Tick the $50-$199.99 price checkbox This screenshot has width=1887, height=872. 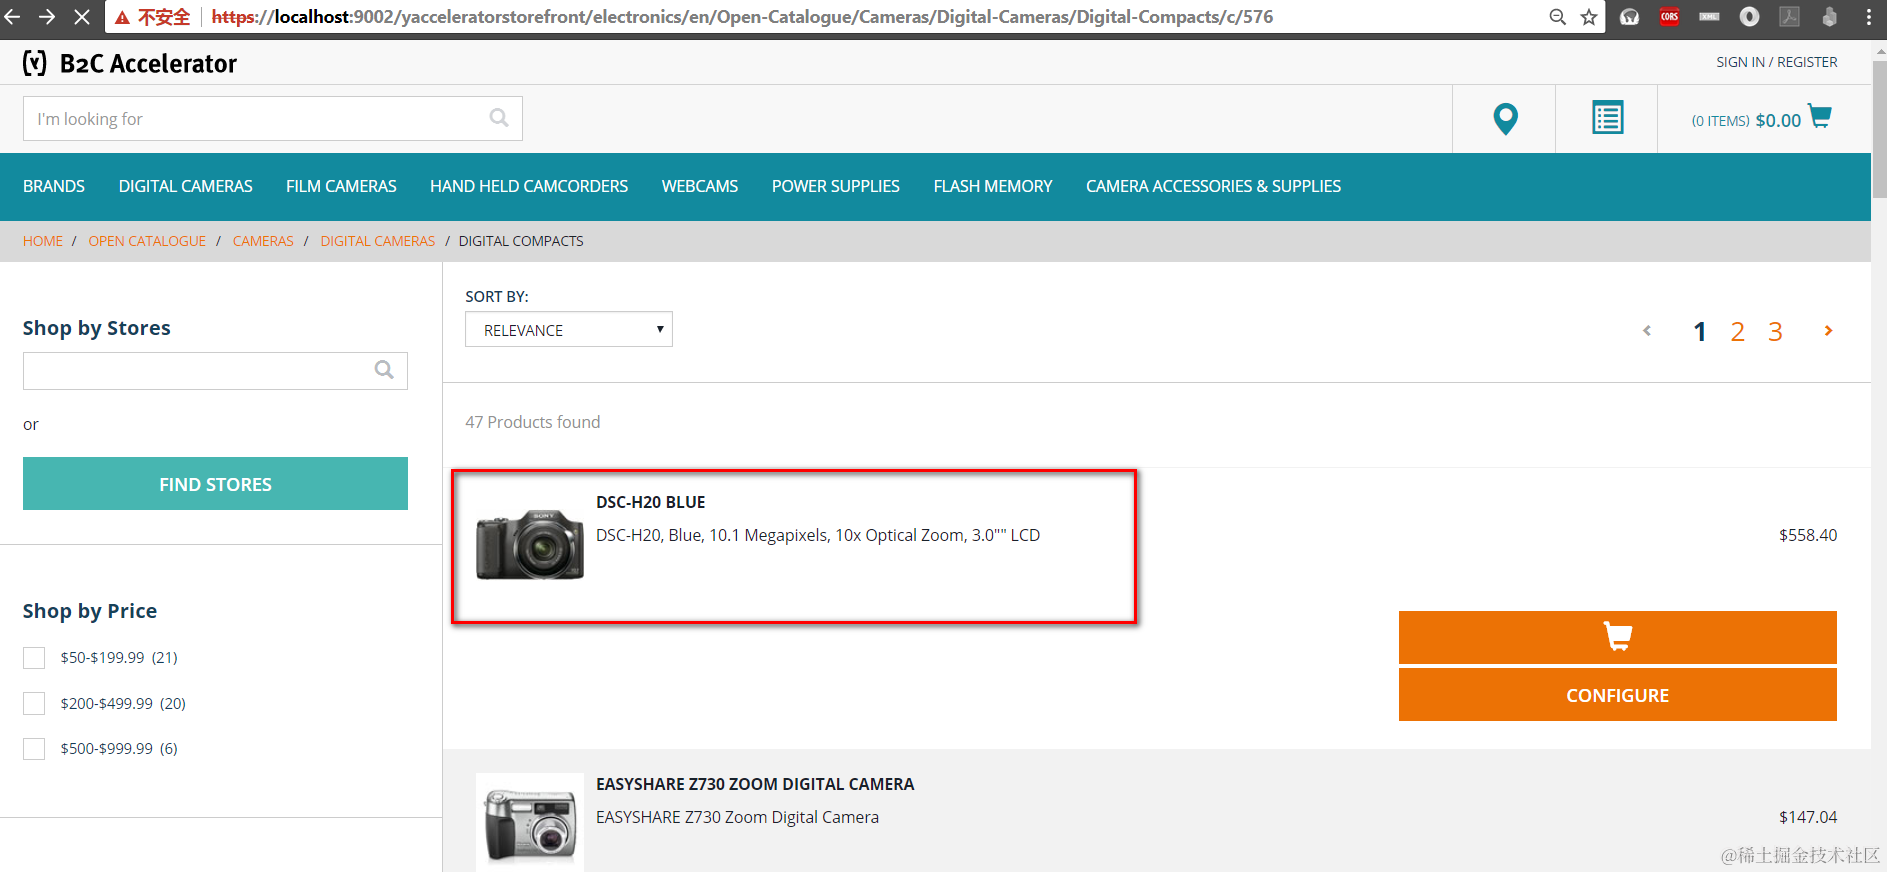(34, 658)
